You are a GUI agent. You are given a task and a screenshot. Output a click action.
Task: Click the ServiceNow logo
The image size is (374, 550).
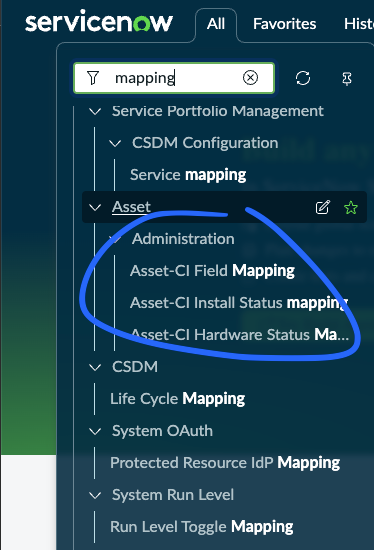pos(99,21)
